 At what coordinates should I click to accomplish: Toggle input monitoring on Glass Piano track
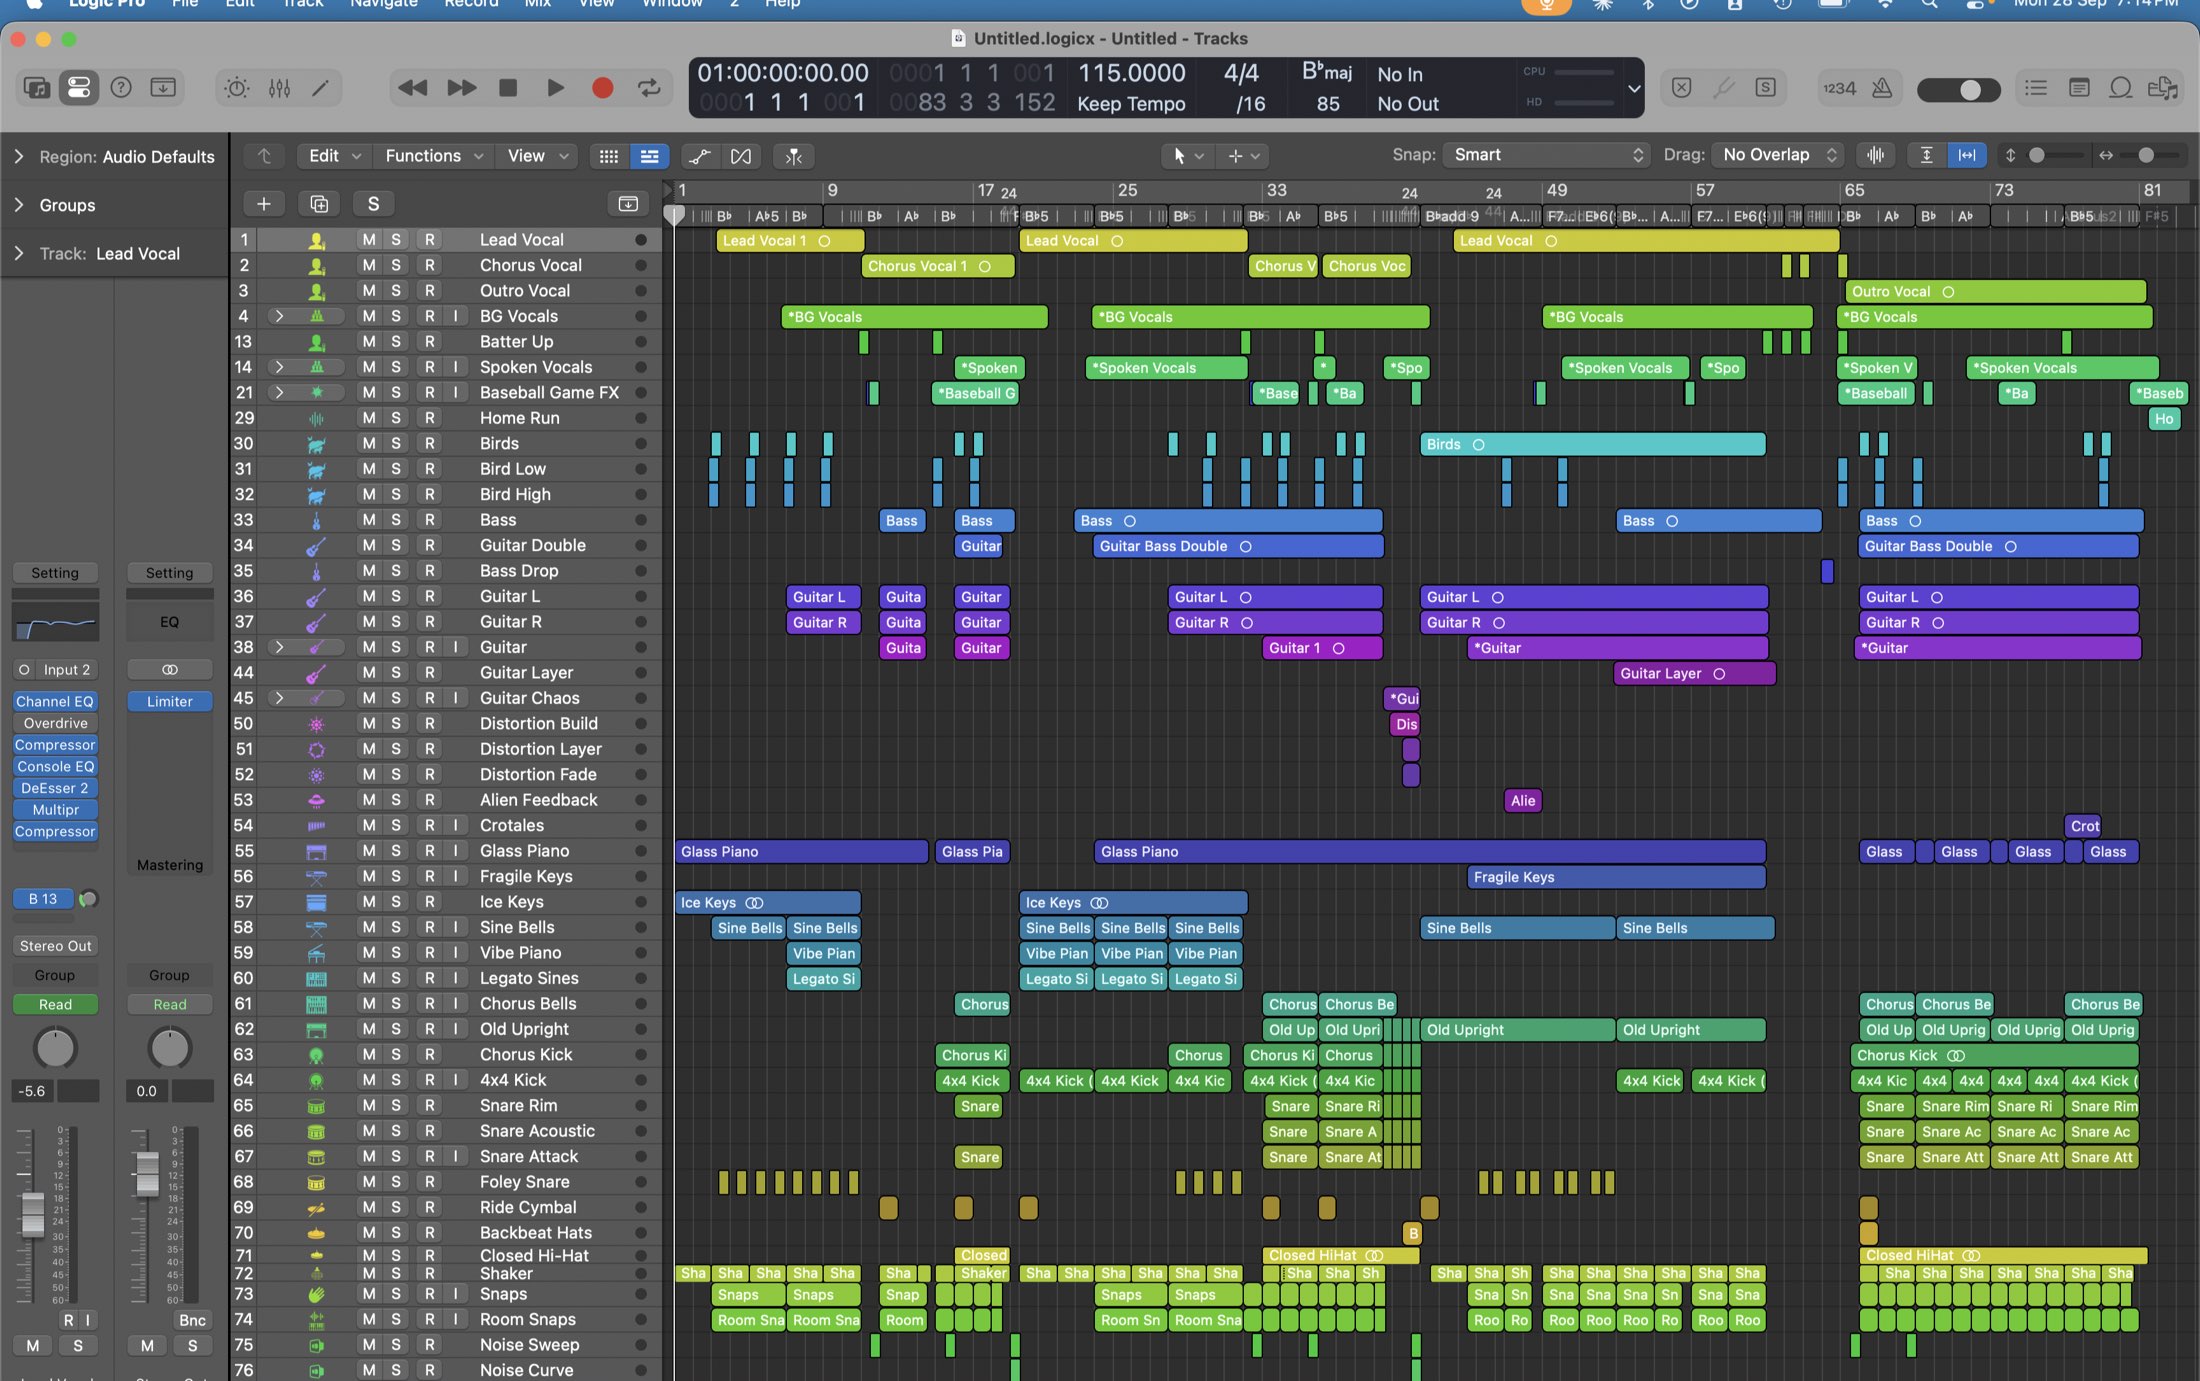(456, 851)
